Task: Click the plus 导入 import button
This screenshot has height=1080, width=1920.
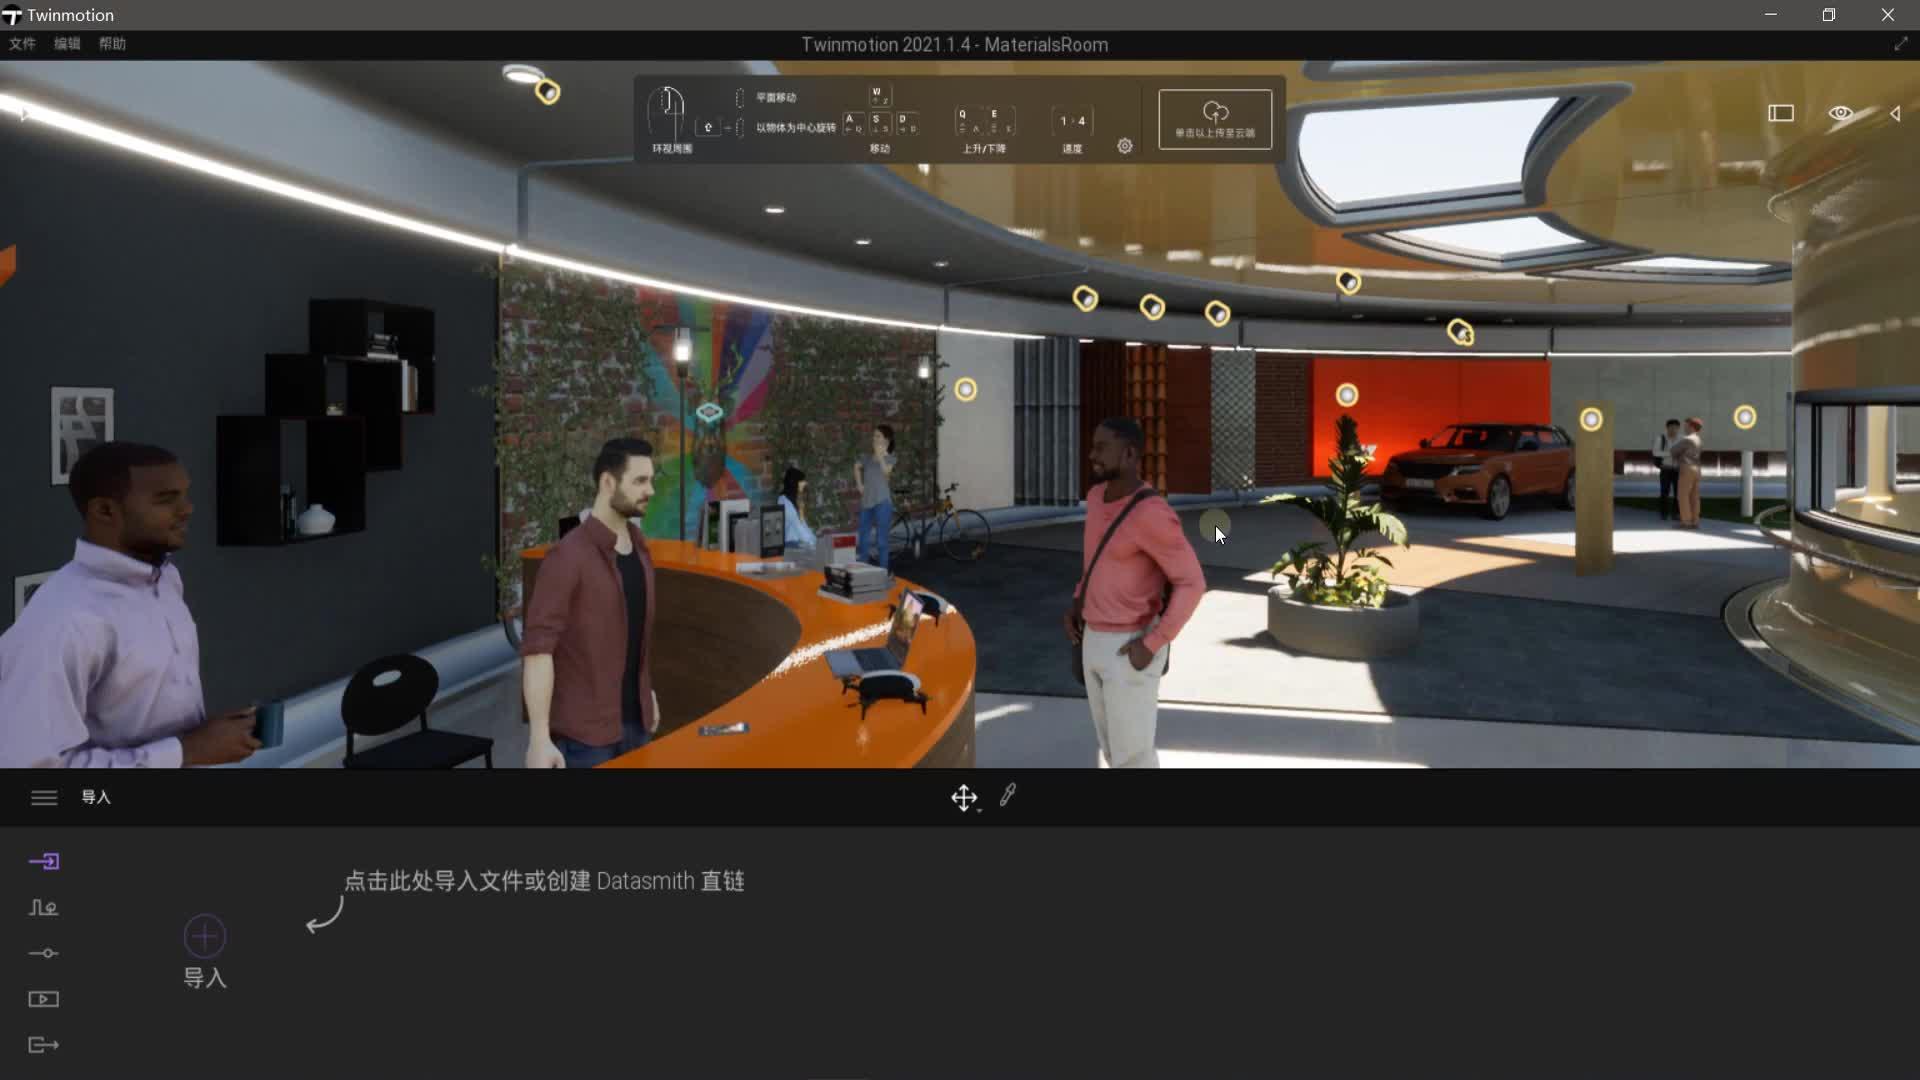Action: (205, 937)
